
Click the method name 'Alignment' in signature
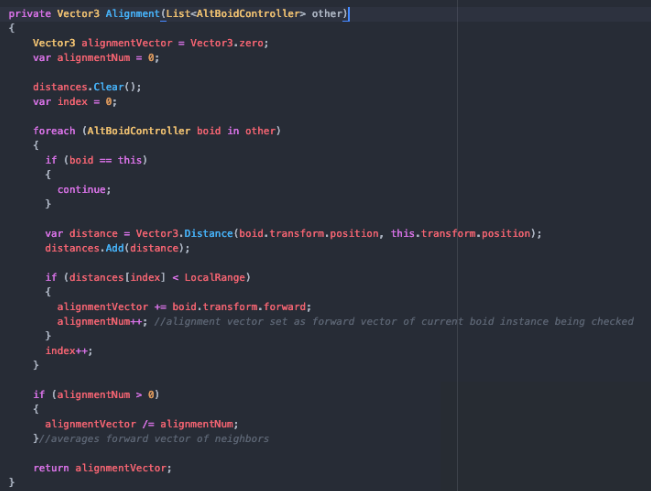[x=132, y=14]
